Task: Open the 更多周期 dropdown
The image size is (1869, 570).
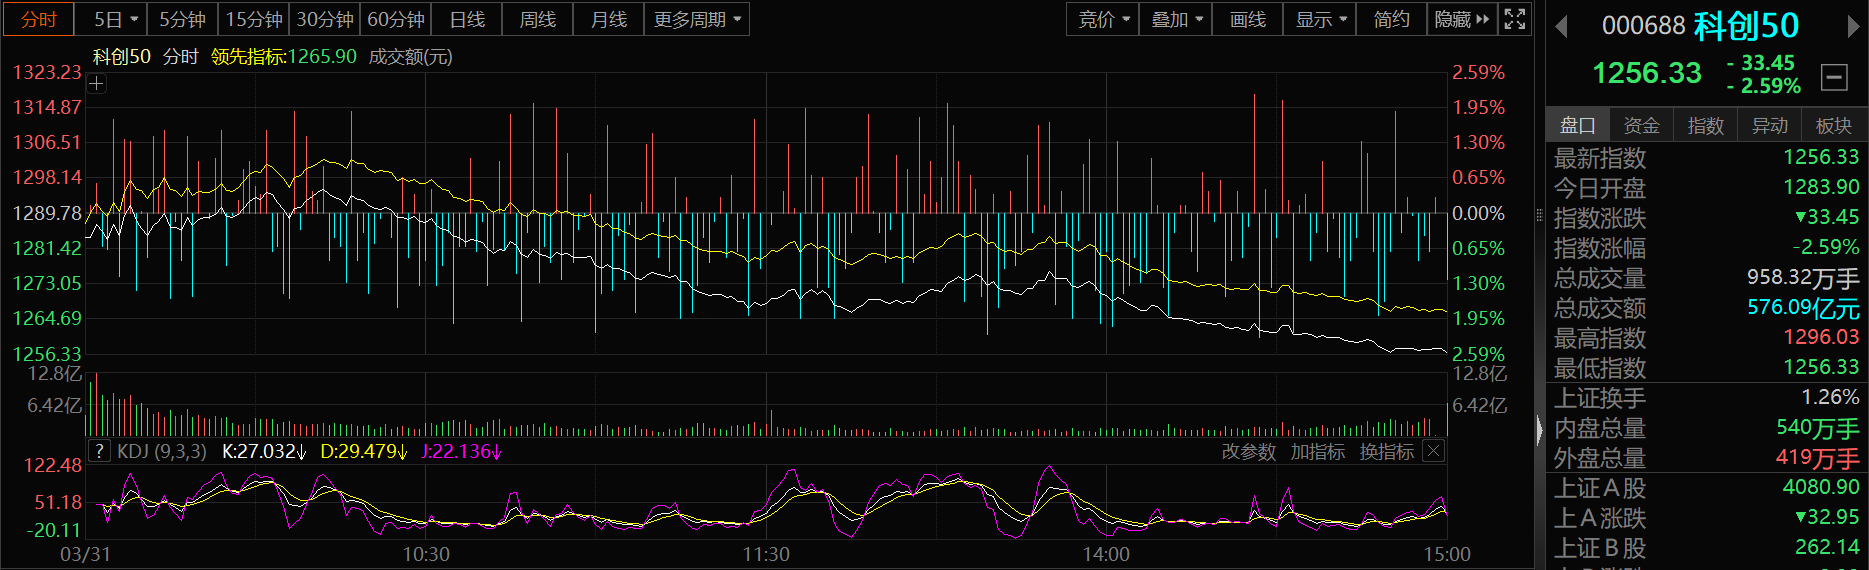Action: 698,19
